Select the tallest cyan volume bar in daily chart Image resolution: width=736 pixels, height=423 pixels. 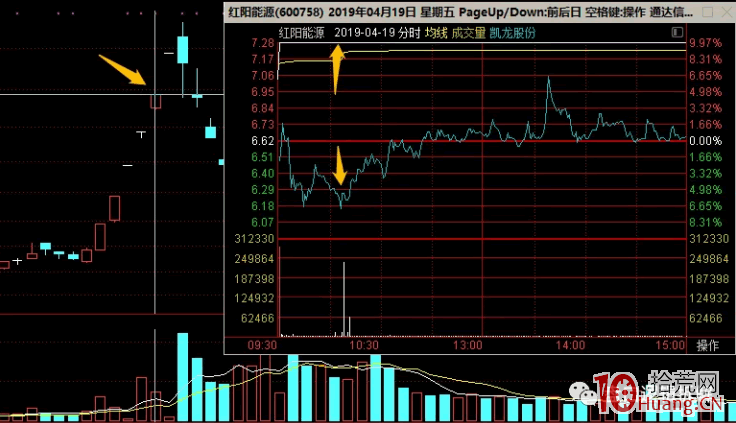tap(183, 377)
